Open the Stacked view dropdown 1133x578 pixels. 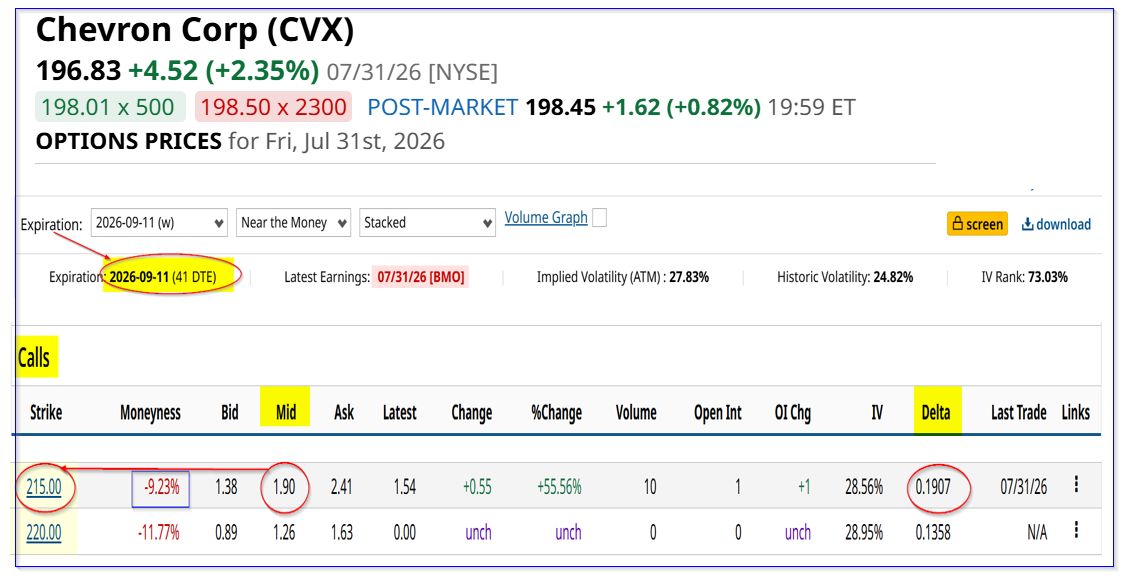[427, 223]
